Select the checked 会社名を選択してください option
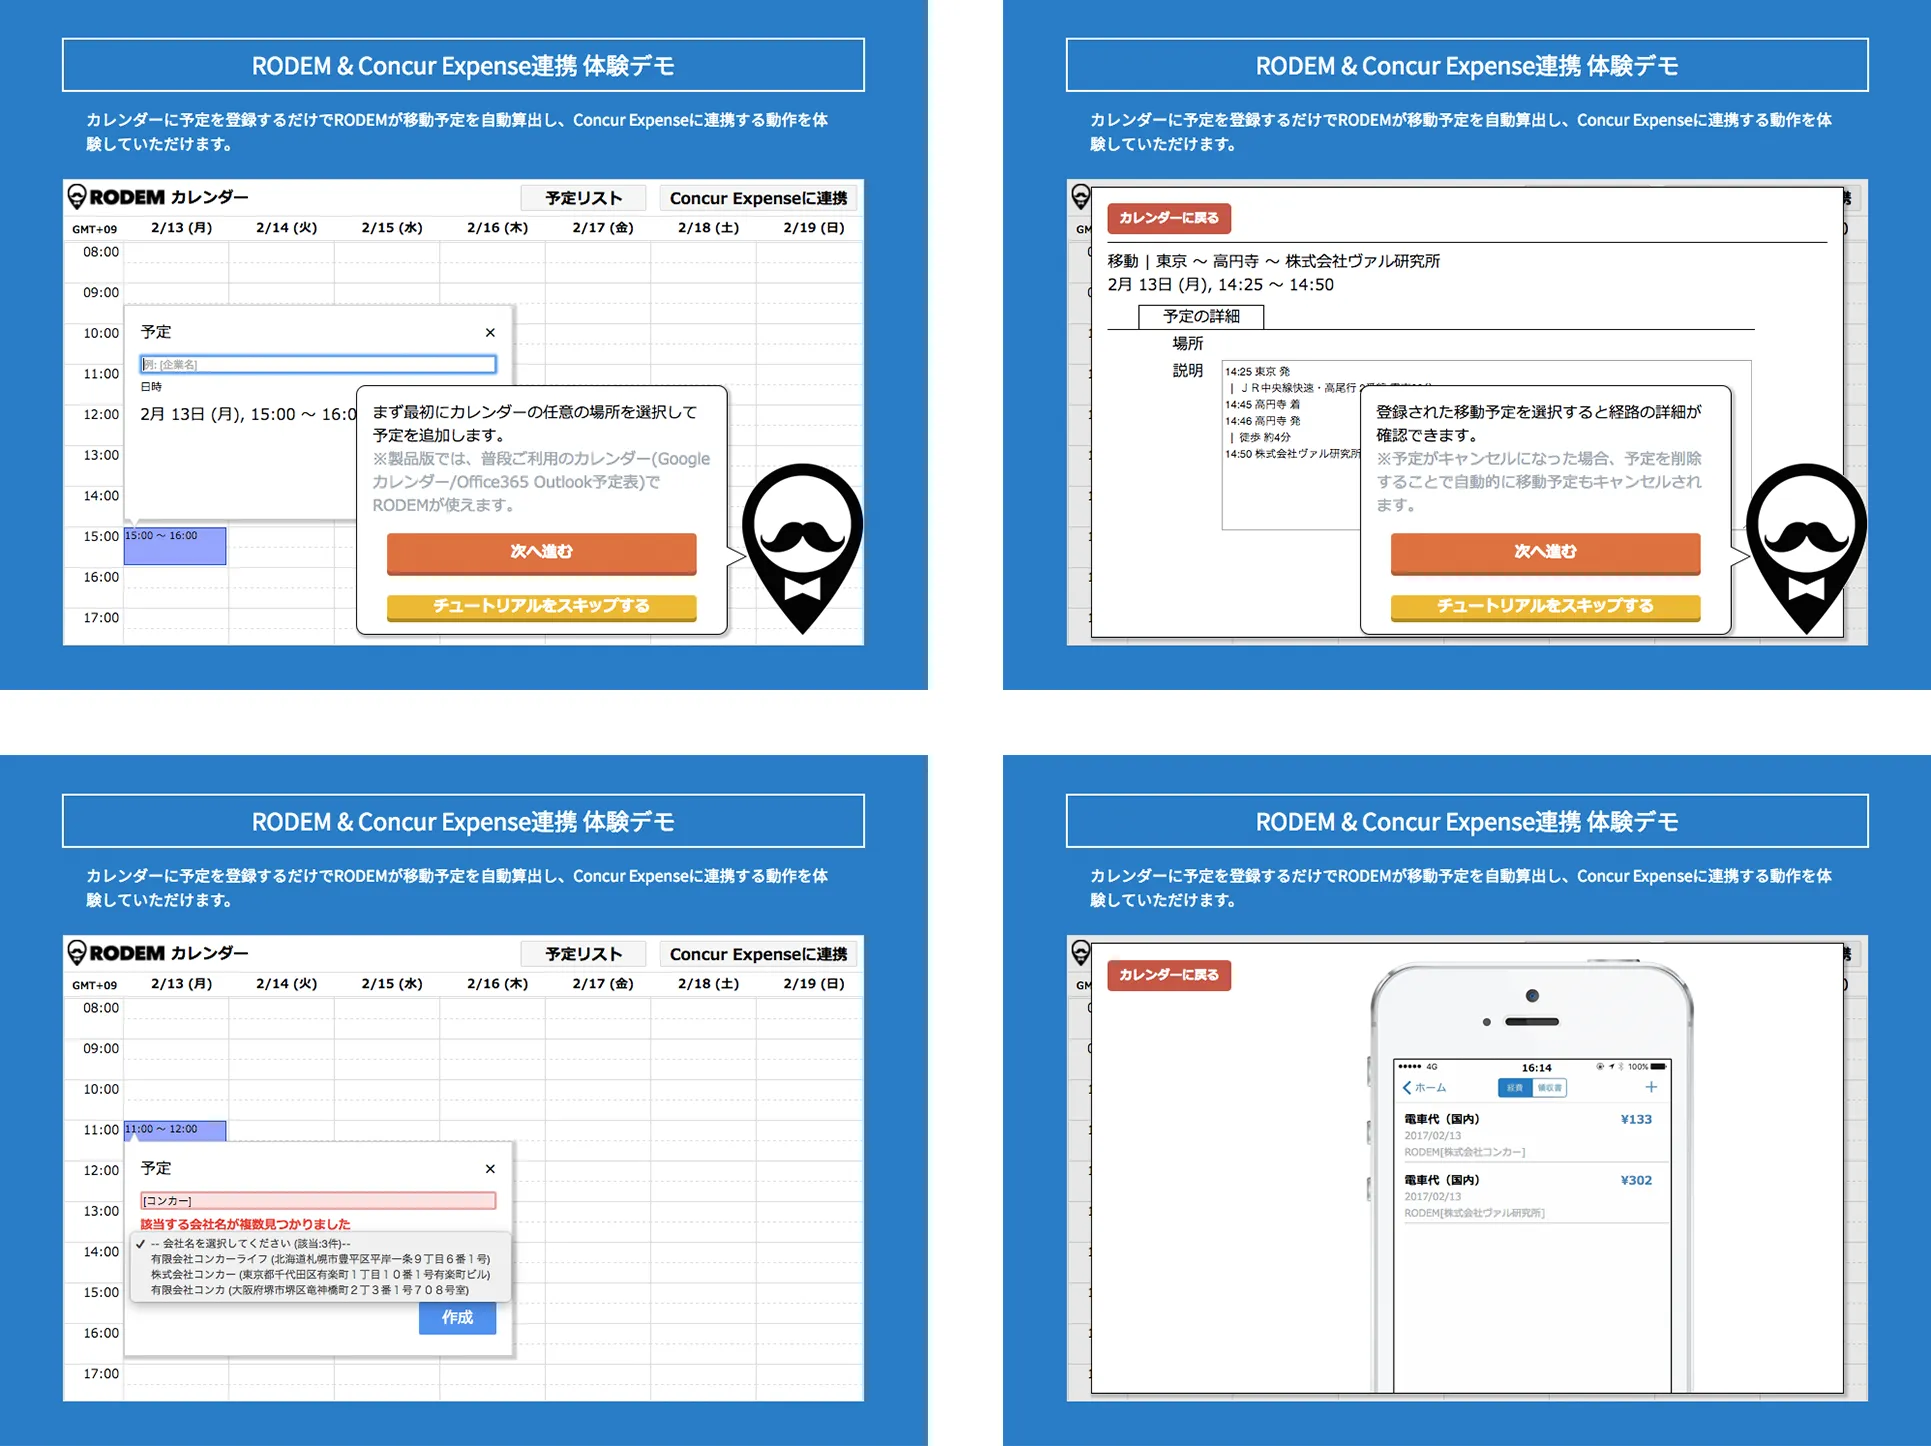1931x1446 pixels. click(x=250, y=1244)
